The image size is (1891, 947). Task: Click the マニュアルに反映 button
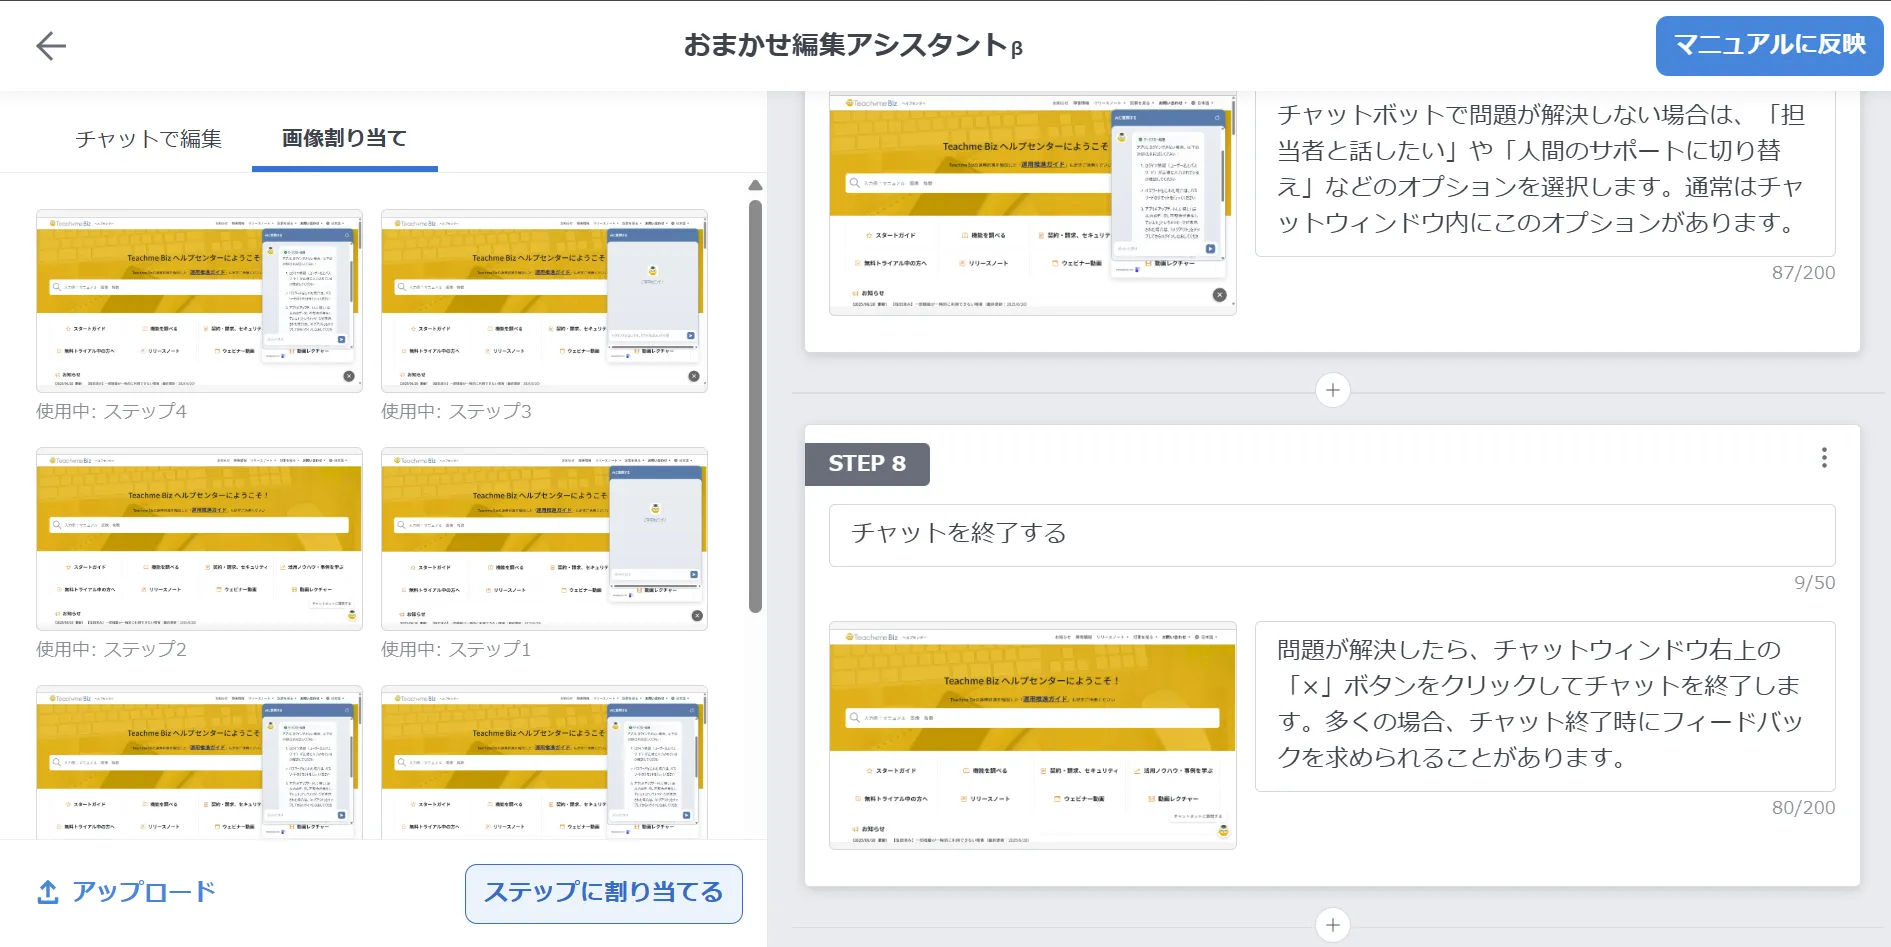(1769, 45)
